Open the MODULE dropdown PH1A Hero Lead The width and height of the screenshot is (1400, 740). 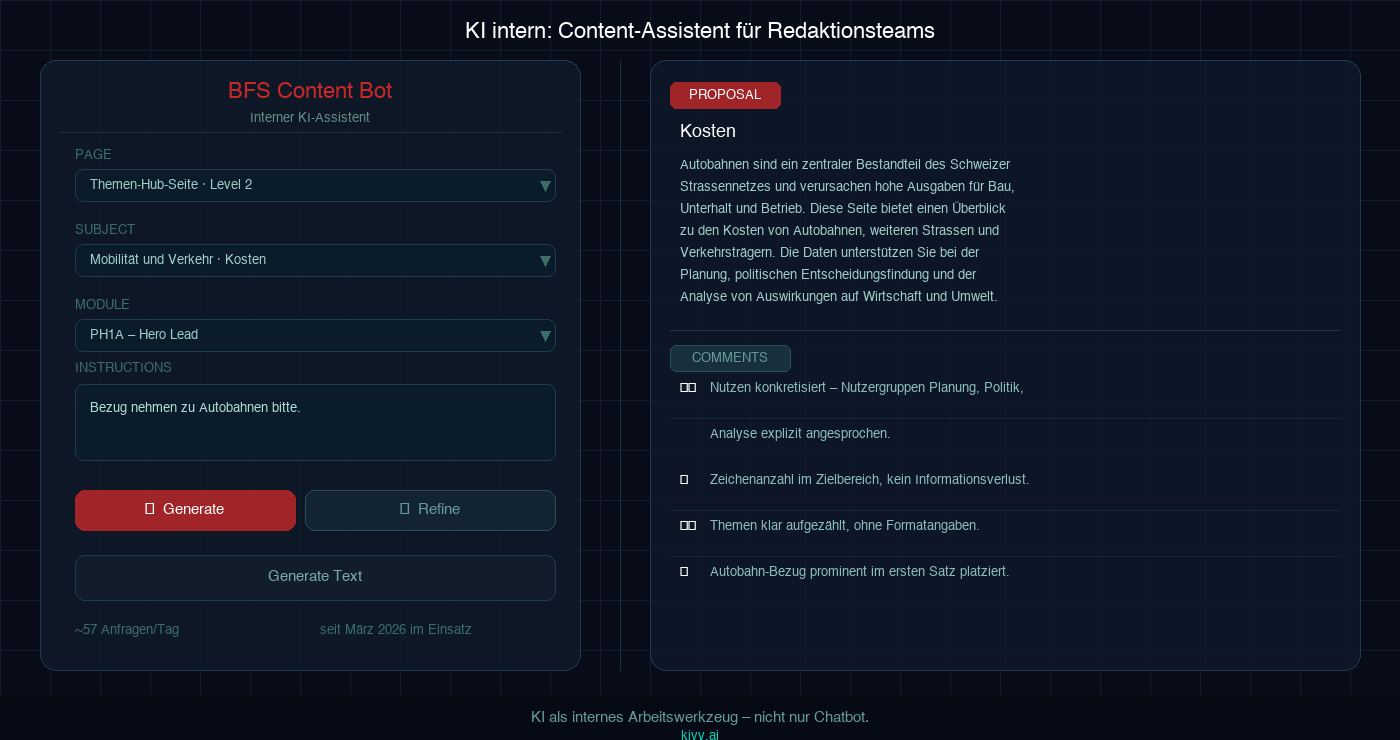pyautogui.click(x=315, y=335)
